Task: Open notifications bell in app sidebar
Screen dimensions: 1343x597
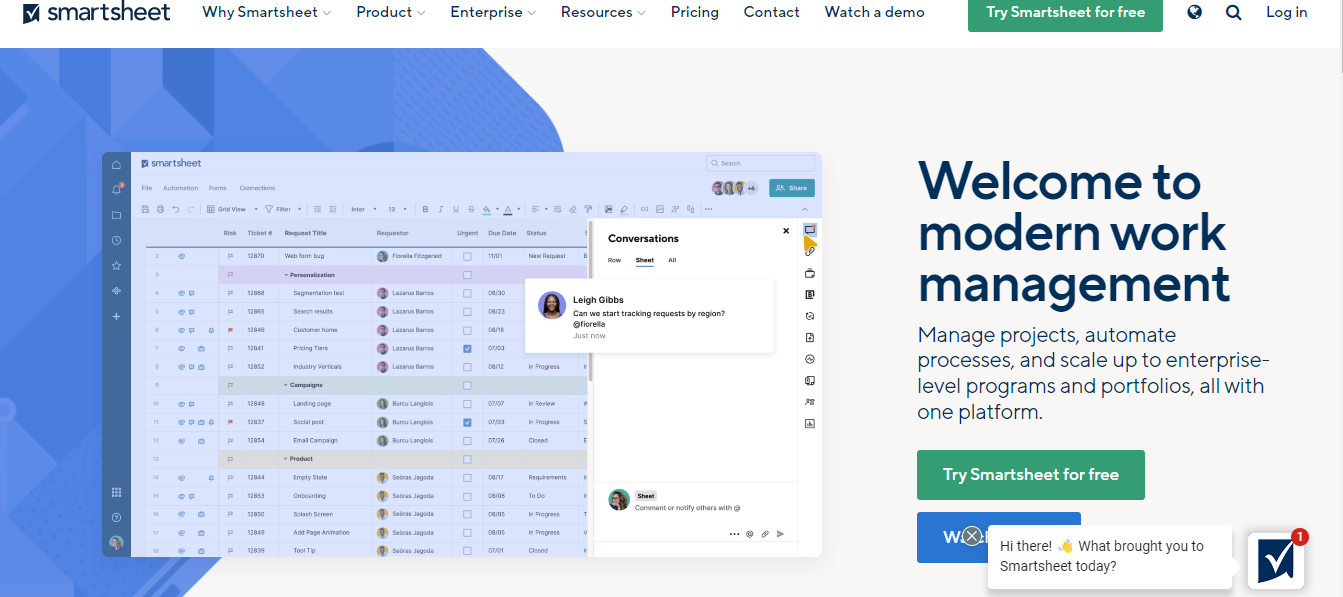Action: click(116, 189)
